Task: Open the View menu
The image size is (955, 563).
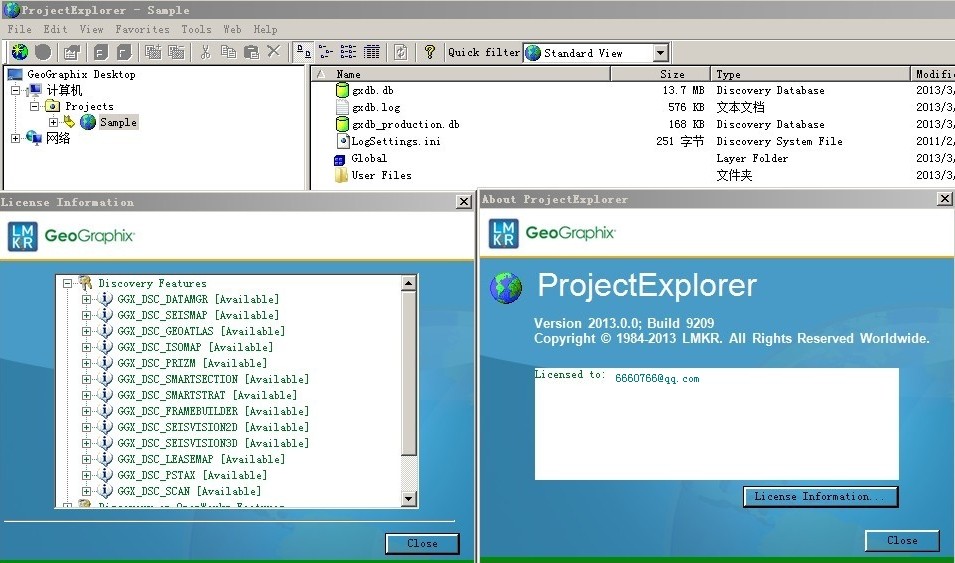Action: tap(91, 29)
